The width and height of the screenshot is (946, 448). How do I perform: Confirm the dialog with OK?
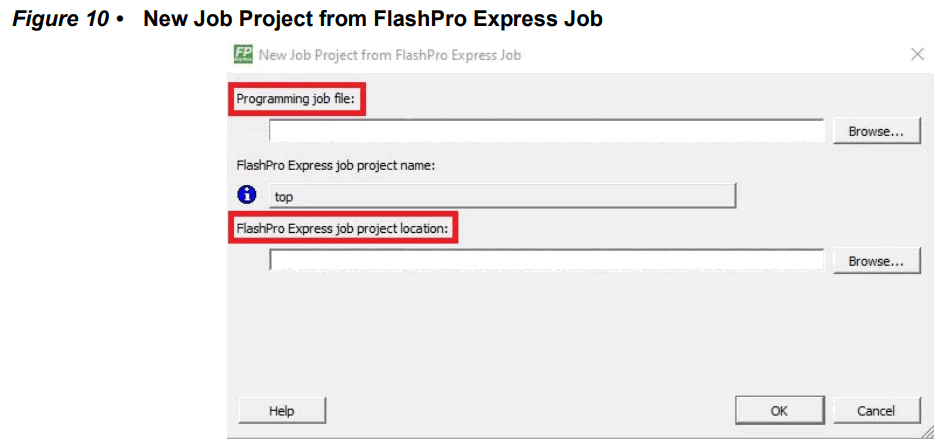click(x=779, y=410)
